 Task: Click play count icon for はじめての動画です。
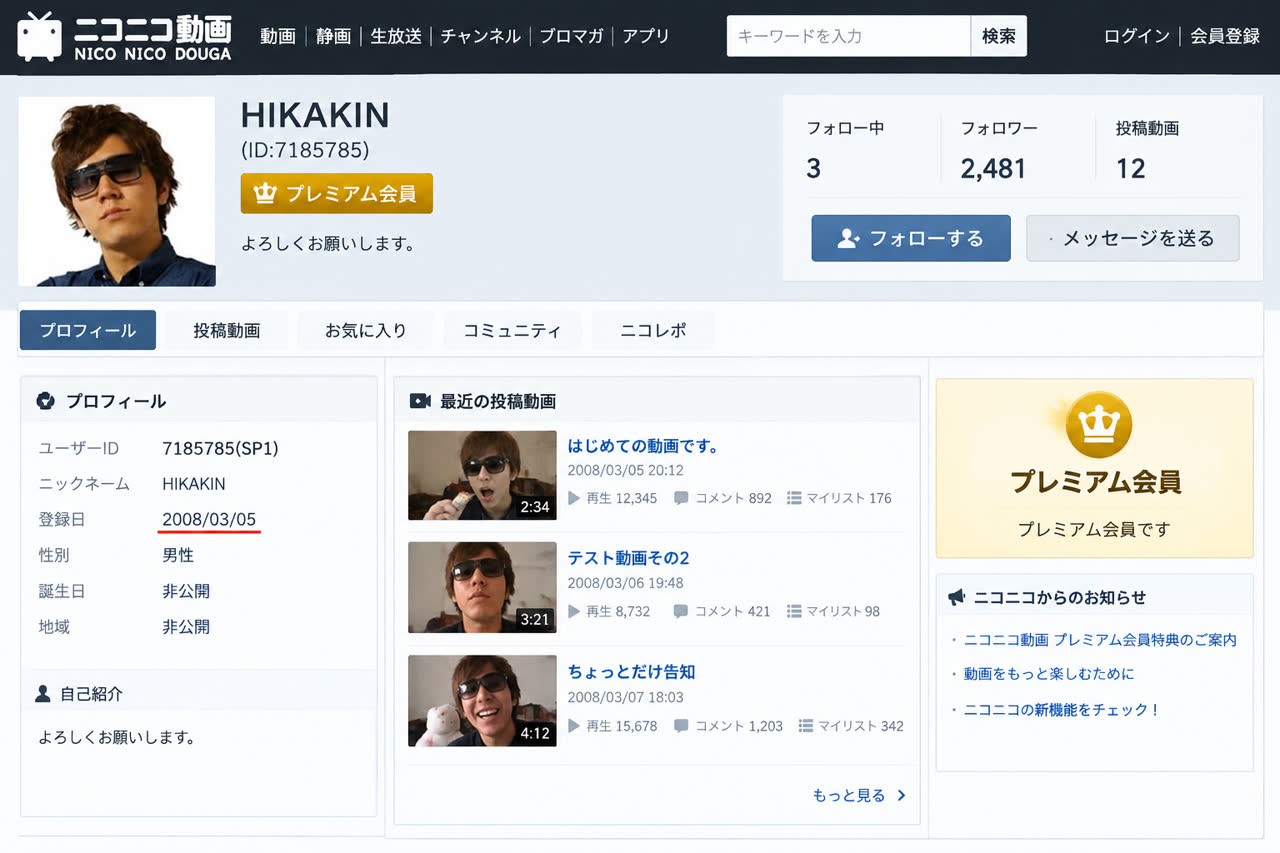pos(574,498)
